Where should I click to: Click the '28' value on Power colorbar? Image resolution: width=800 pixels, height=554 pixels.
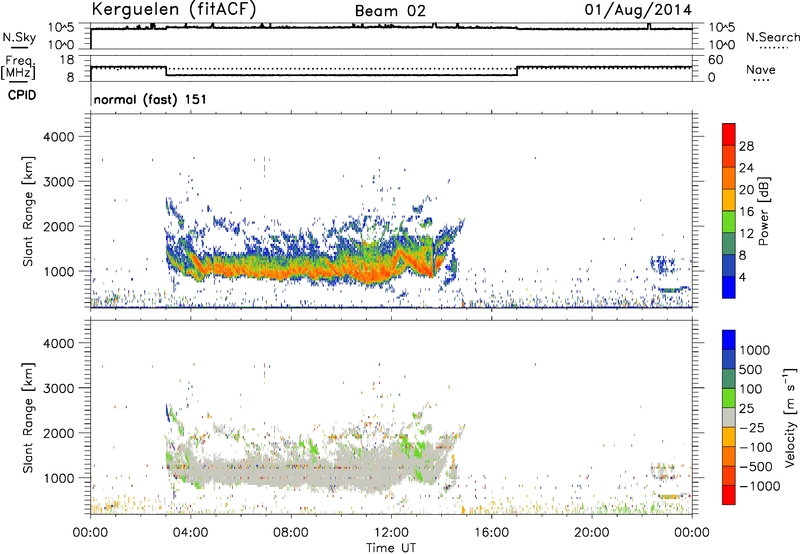point(746,146)
